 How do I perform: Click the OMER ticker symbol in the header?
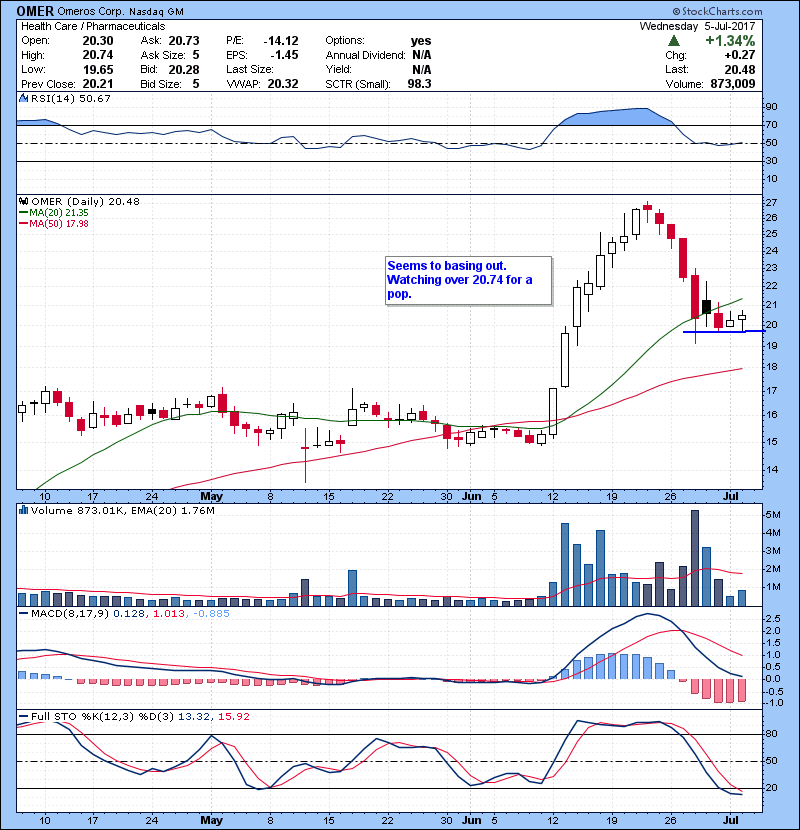pyautogui.click(x=35, y=11)
